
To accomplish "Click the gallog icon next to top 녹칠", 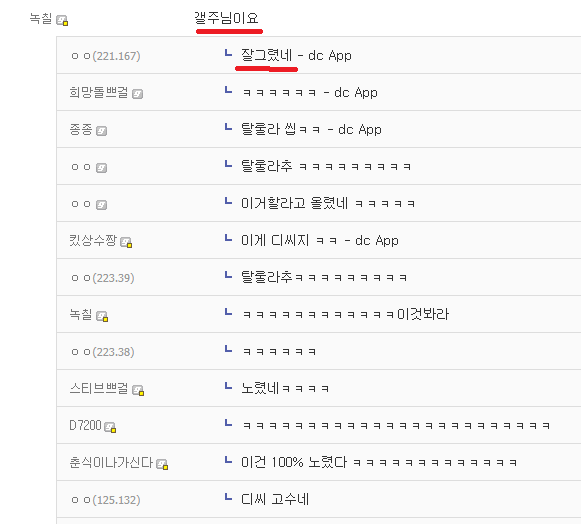I will coord(62,20).
